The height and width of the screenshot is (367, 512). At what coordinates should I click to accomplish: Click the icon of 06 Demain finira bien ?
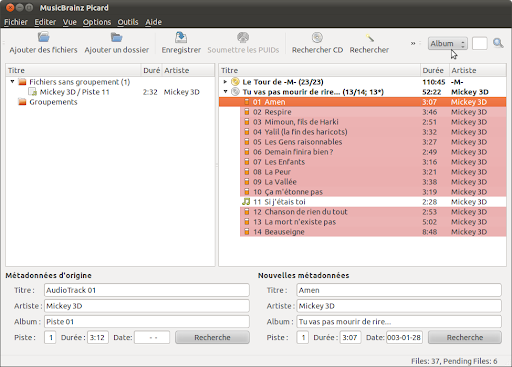[x=247, y=152]
